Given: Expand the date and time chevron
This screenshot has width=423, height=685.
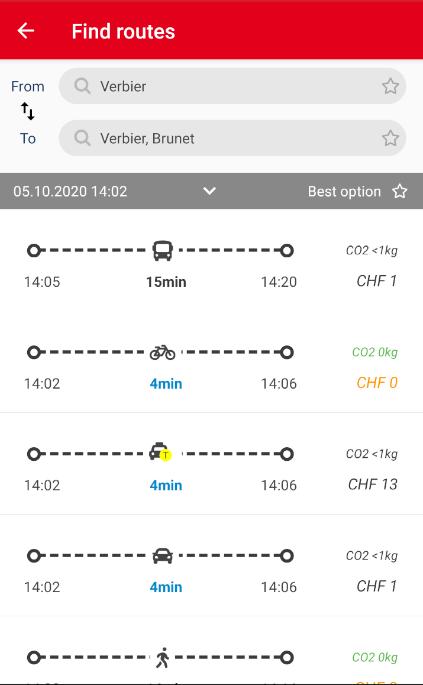Looking at the screenshot, I should point(209,191).
